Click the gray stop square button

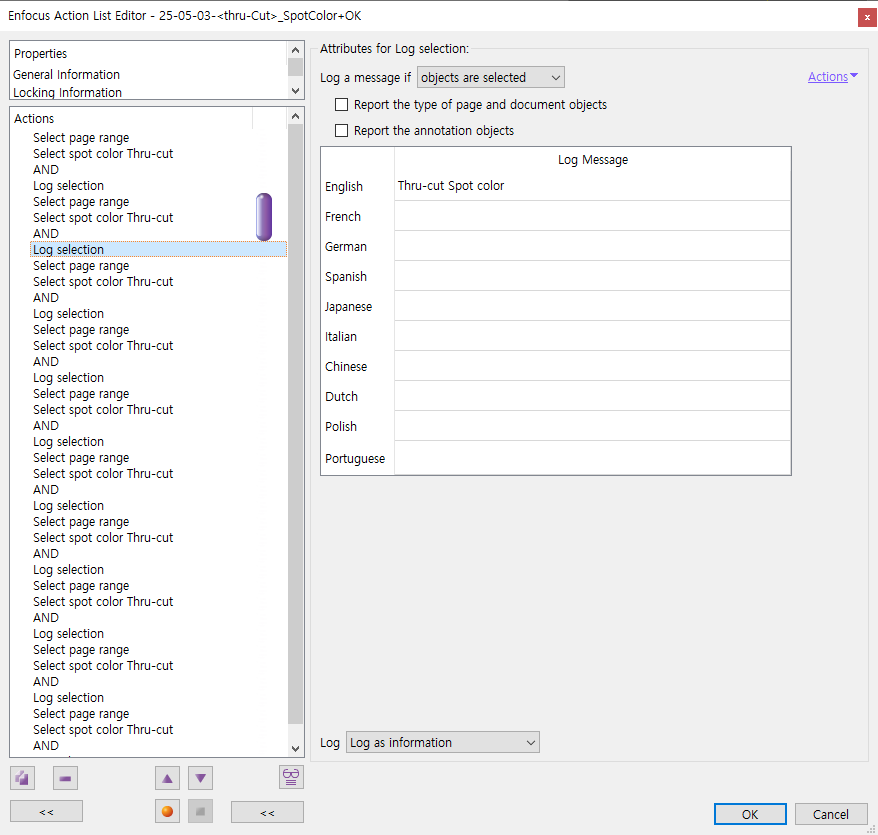tap(201, 812)
